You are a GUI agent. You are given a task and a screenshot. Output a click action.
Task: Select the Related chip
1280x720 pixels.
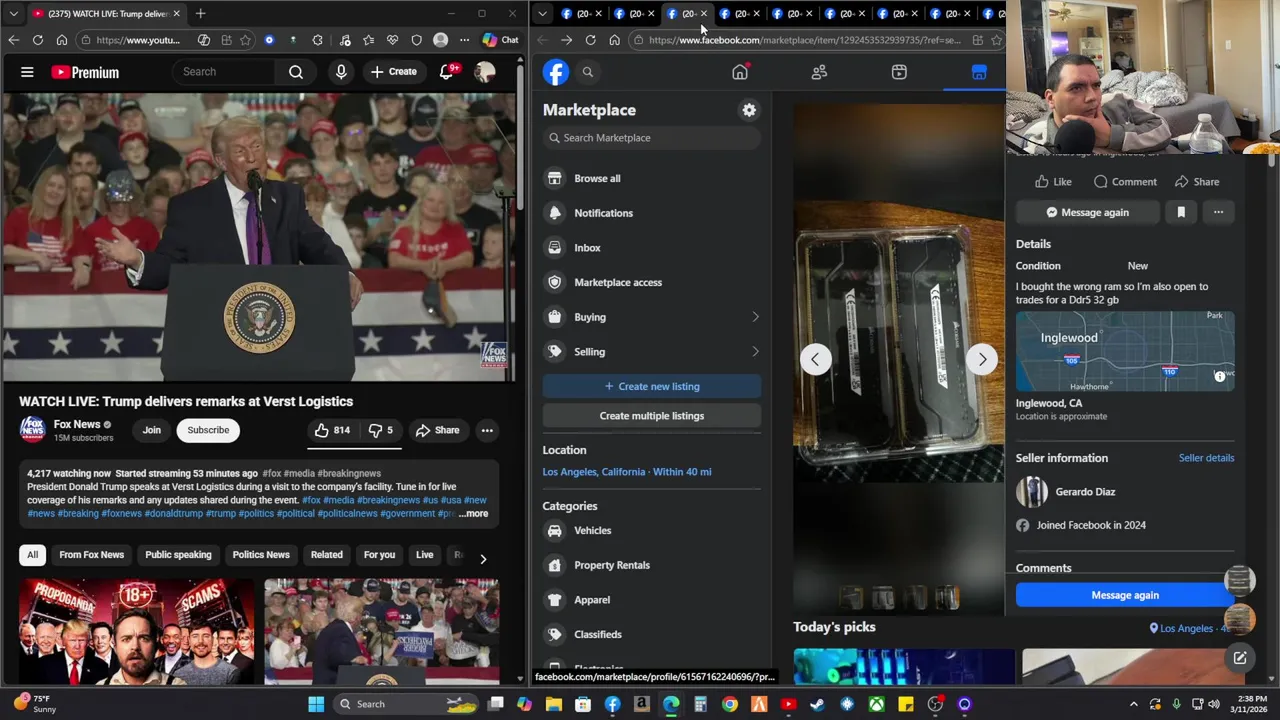coord(326,555)
